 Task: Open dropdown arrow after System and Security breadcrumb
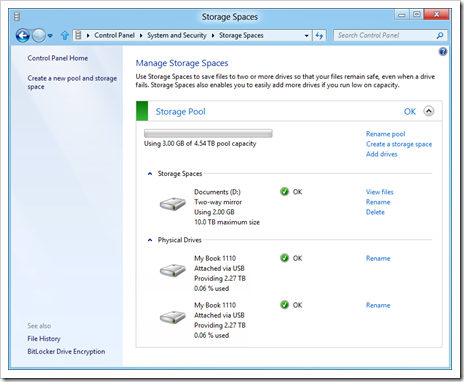point(213,36)
